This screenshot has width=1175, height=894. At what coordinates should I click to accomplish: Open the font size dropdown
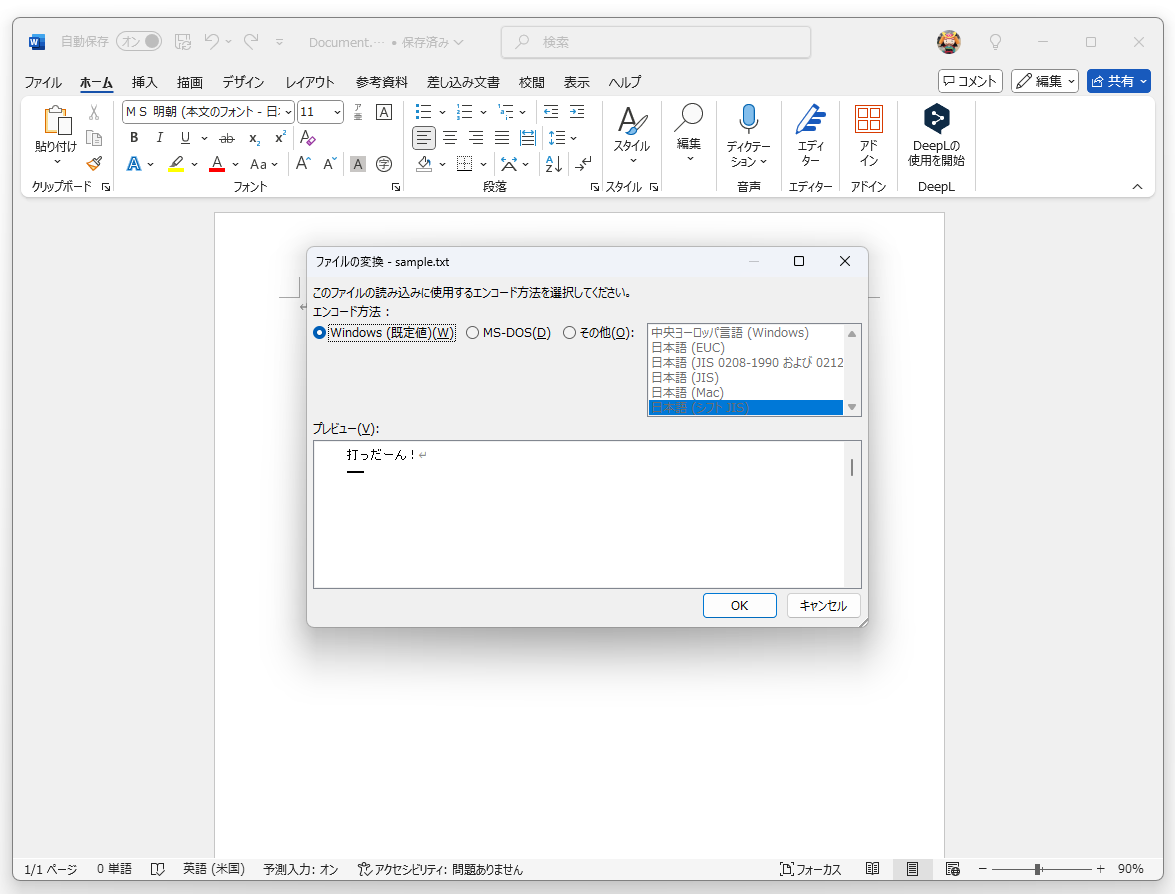(x=337, y=112)
